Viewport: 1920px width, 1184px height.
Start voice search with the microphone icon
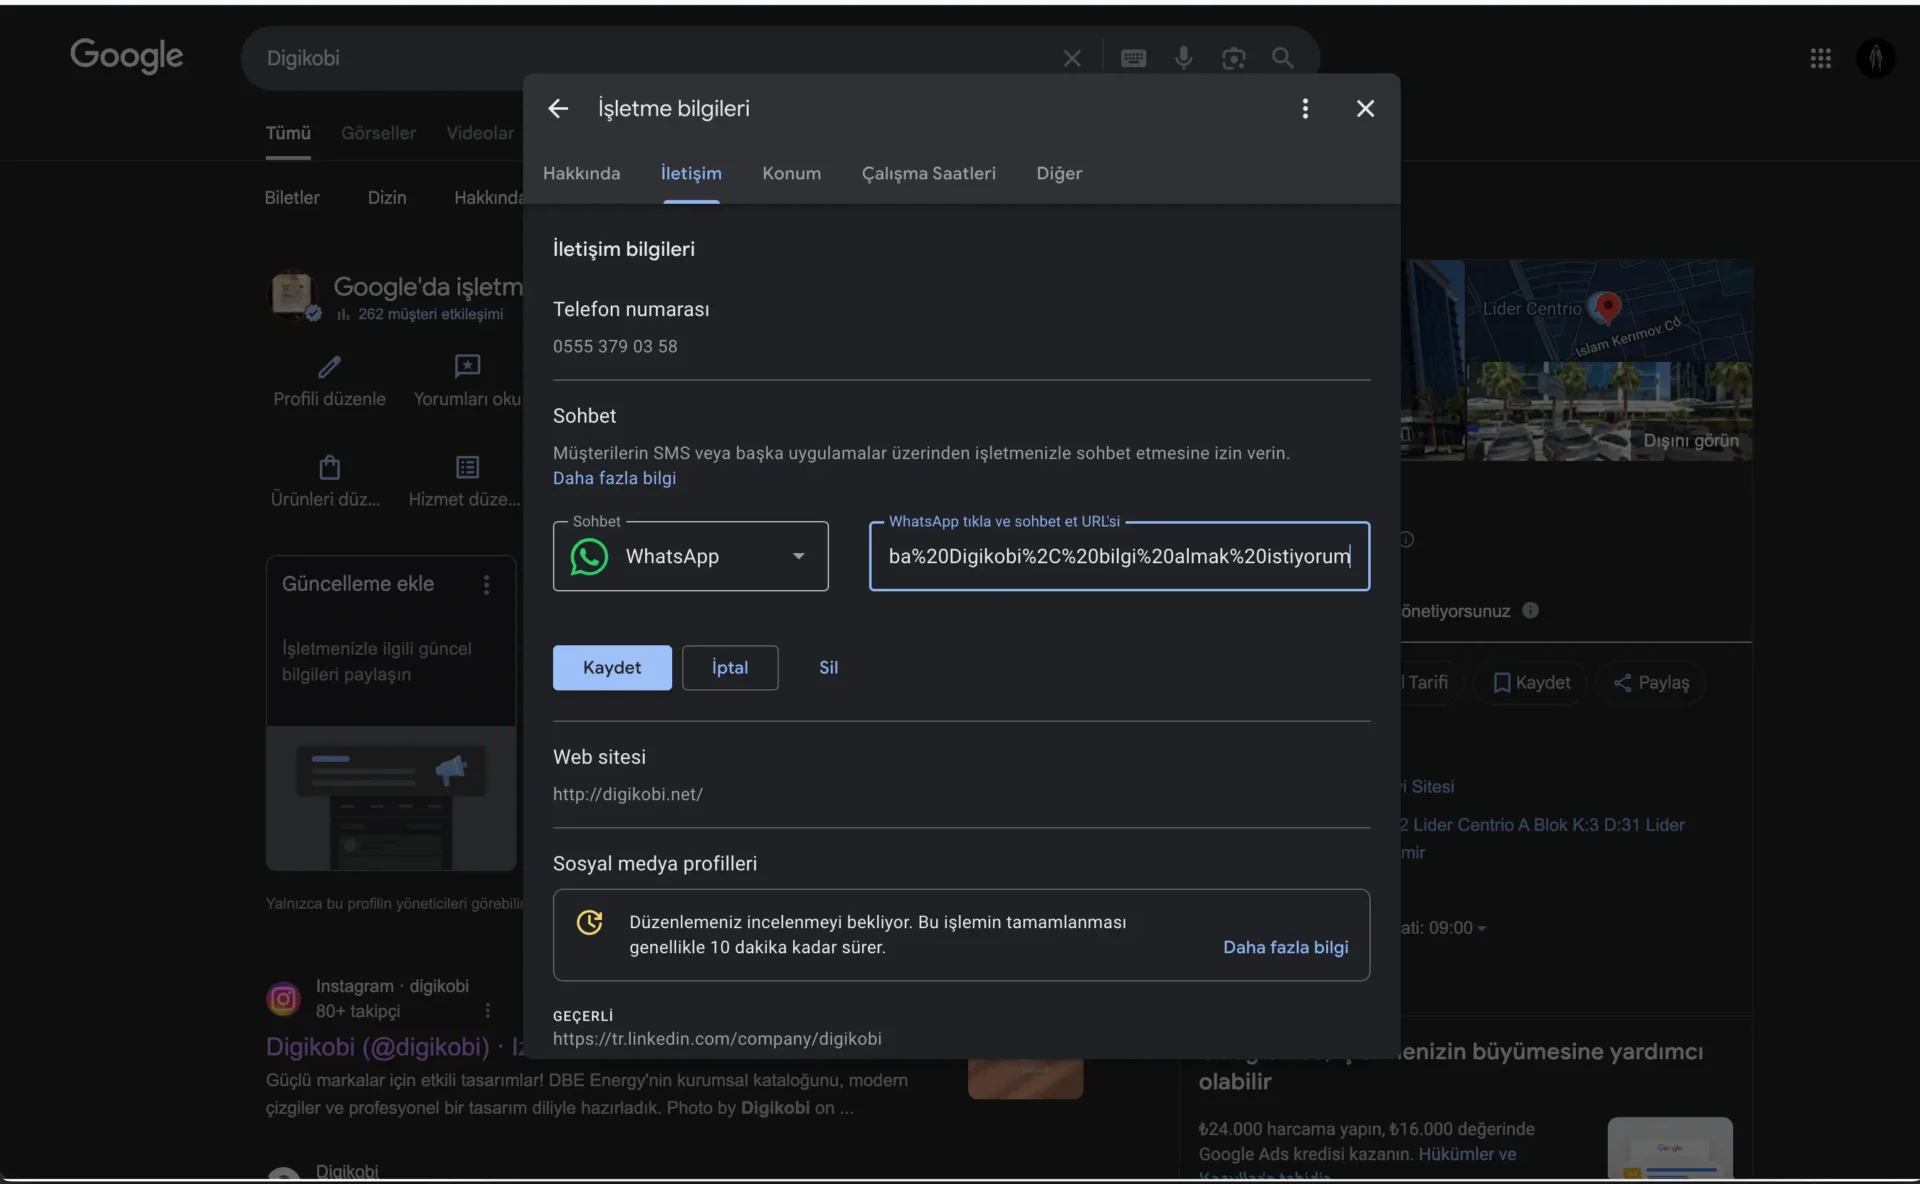[x=1183, y=58]
